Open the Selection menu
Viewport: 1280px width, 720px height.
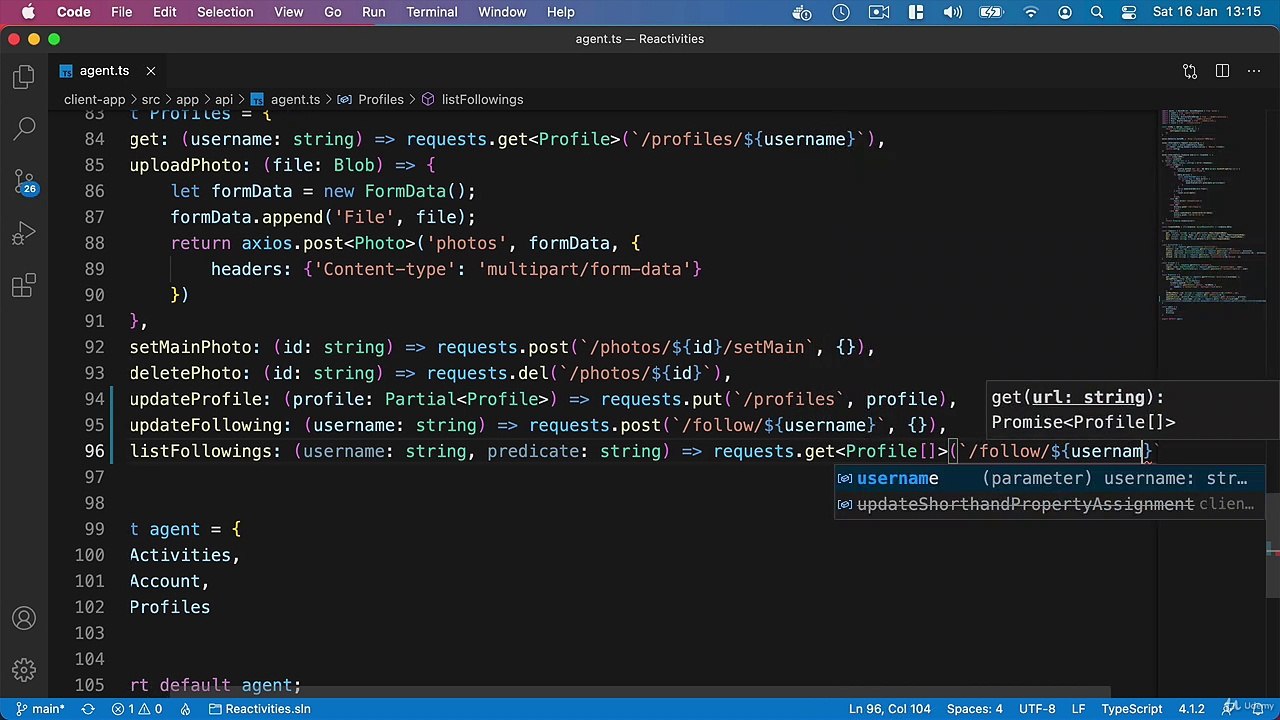point(225,12)
